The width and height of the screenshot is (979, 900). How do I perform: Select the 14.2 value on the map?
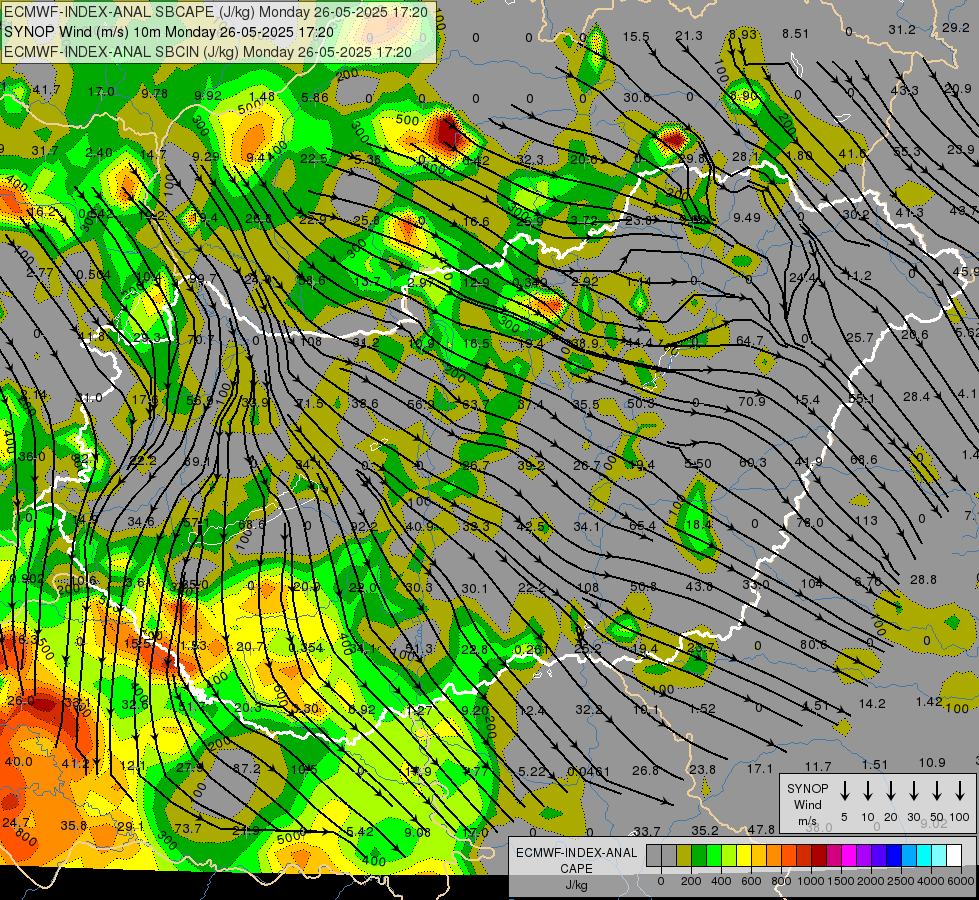[872, 704]
